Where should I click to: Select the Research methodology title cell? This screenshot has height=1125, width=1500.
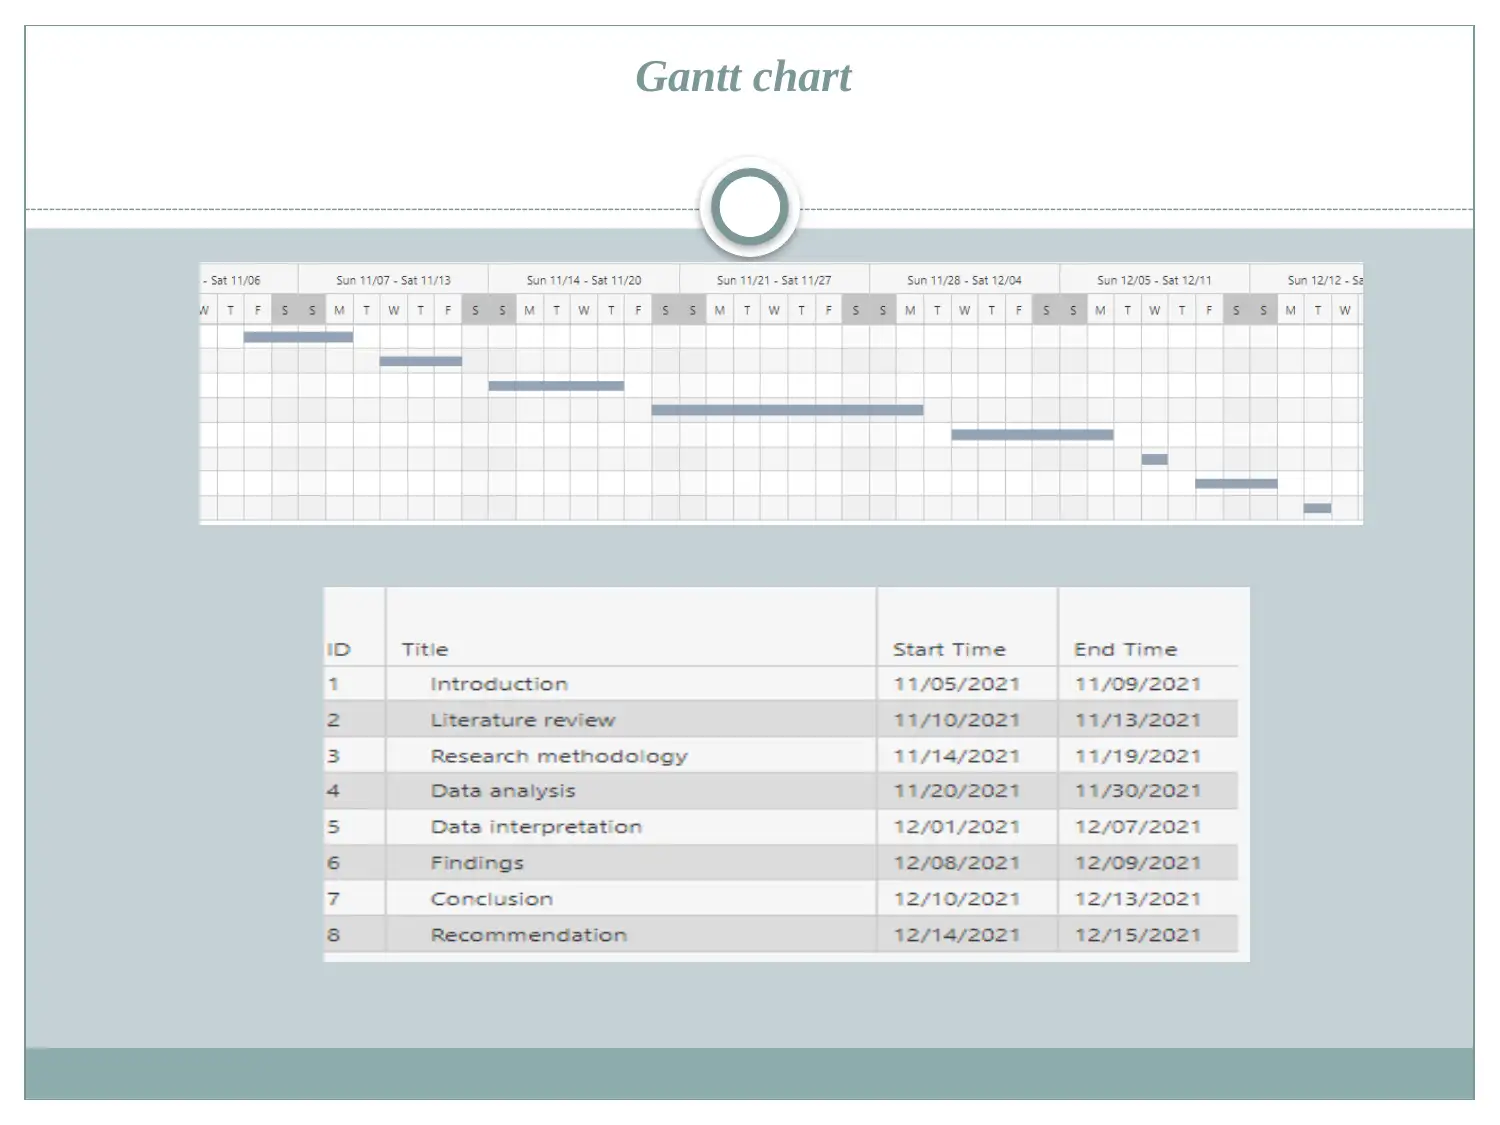631,756
